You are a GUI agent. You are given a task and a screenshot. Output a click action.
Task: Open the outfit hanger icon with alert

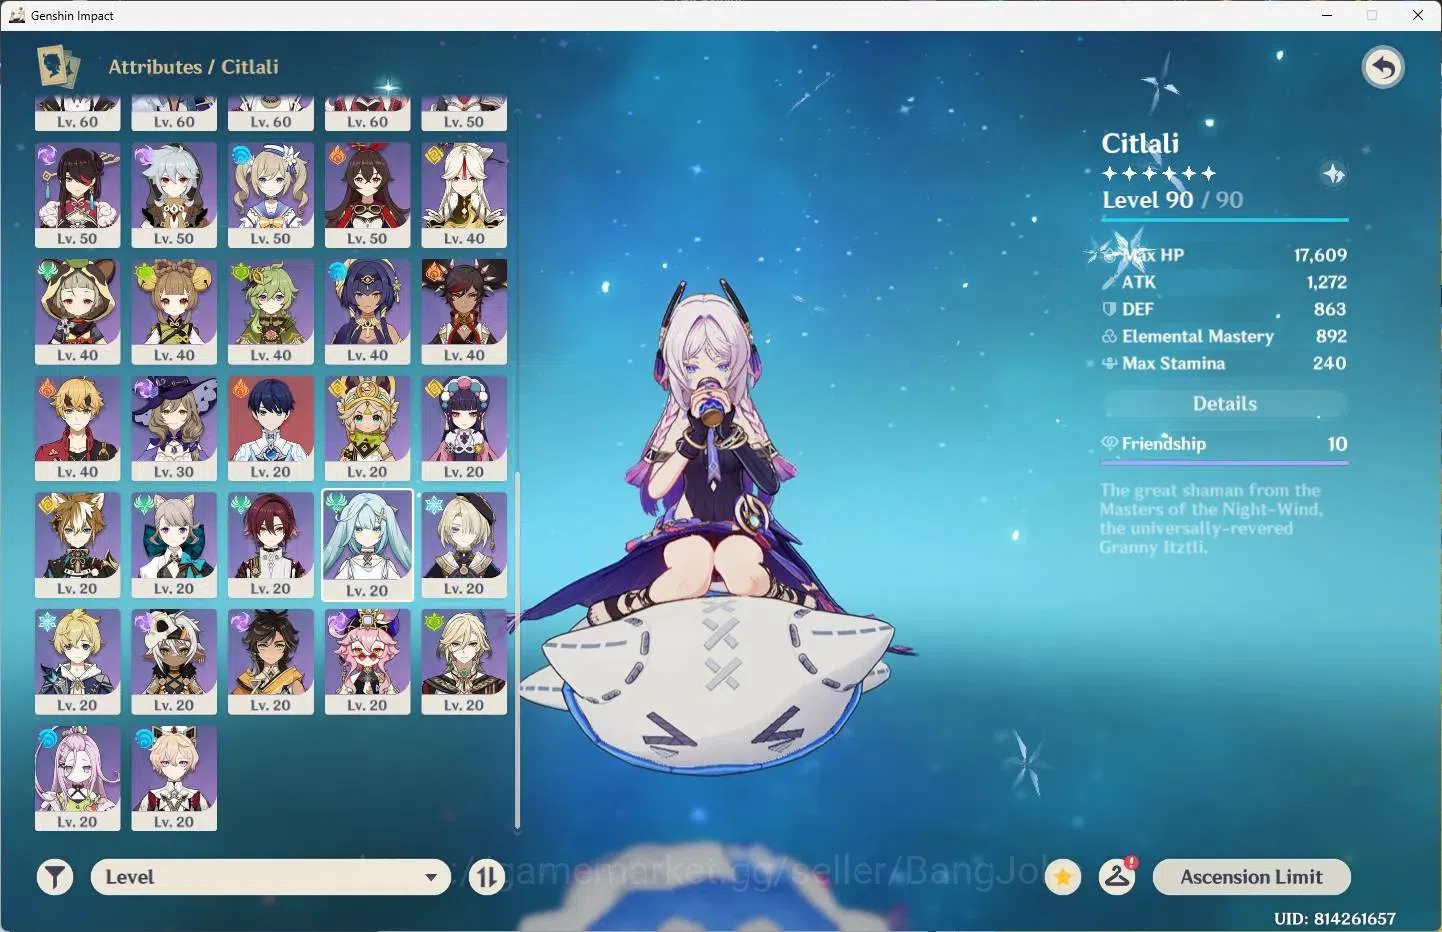pos(1117,877)
